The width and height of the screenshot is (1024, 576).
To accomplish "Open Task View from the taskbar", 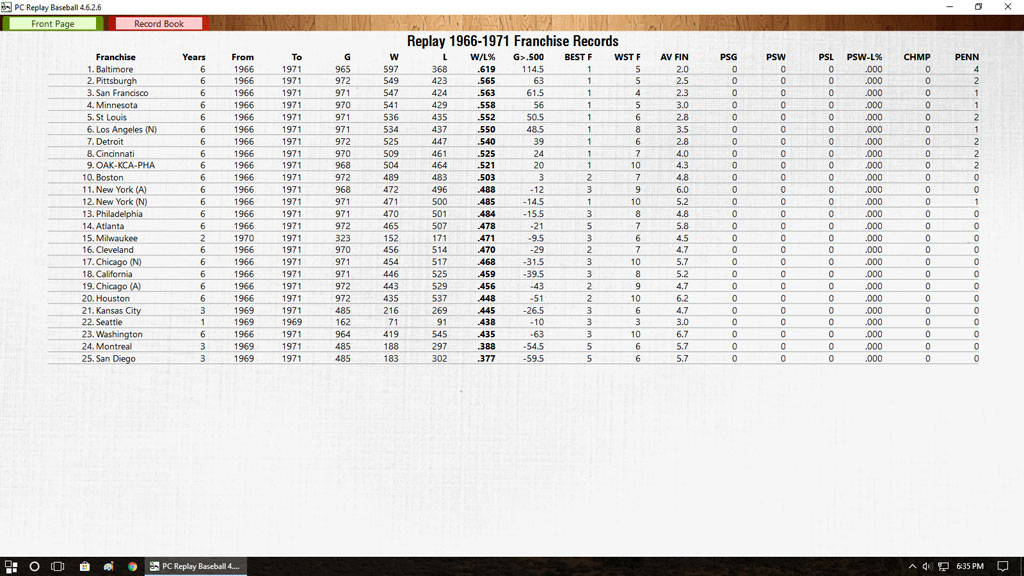I will 58,566.
